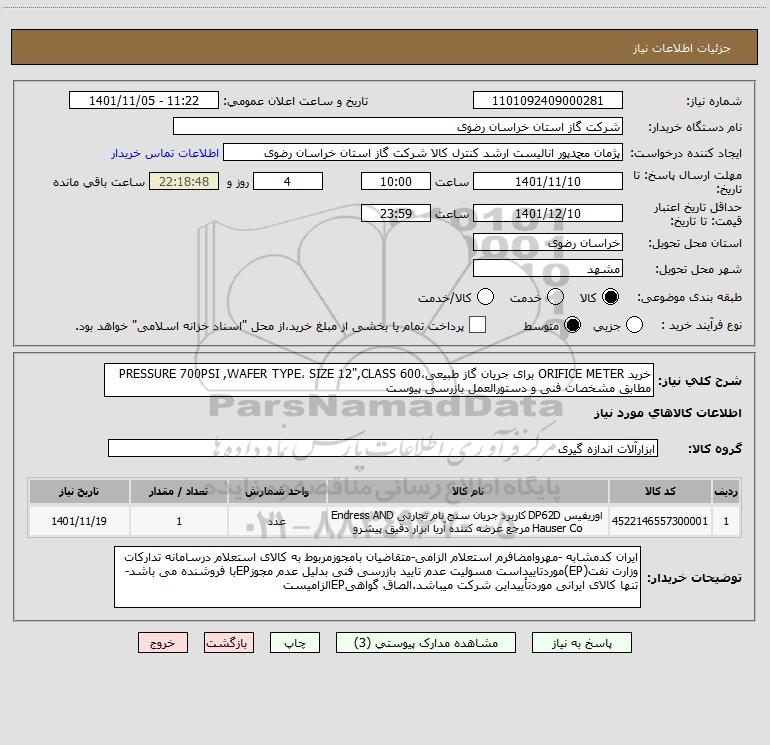Click the price validity date 1401/12/10
Image resolution: width=770 pixels, height=745 pixels.
coord(548,213)
